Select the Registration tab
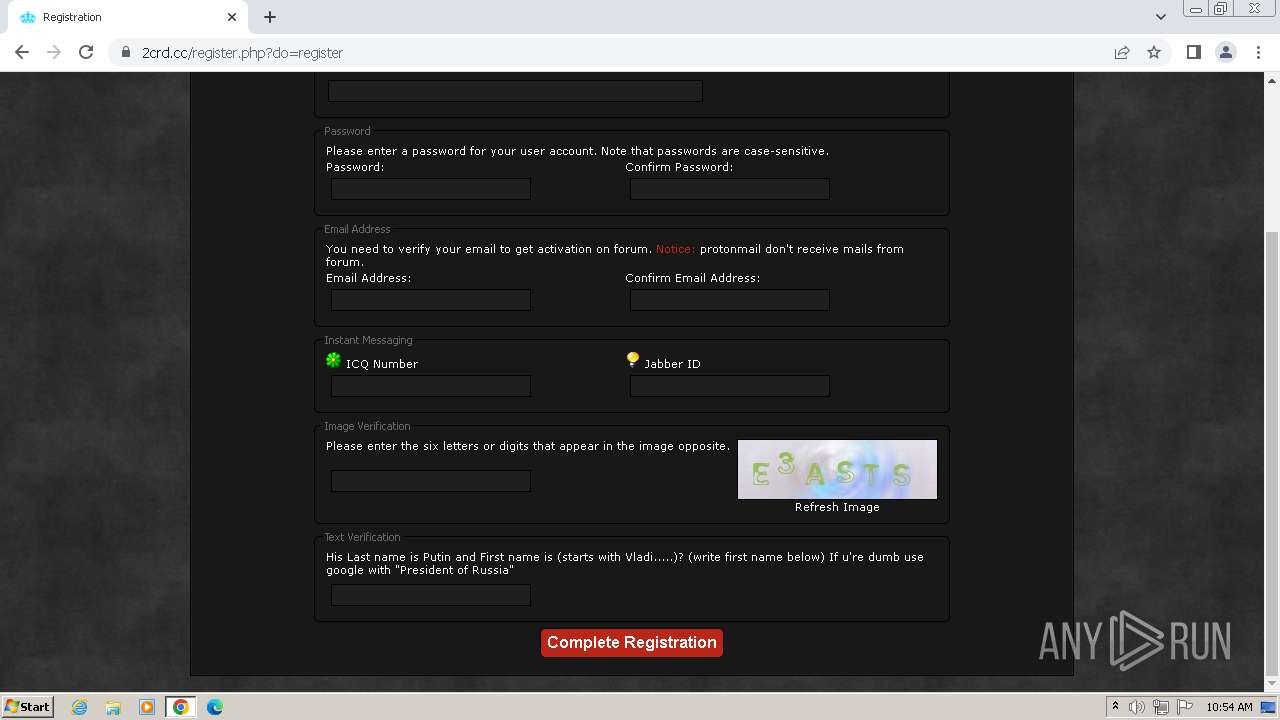The image size is (1280, 720). [128, 17]
